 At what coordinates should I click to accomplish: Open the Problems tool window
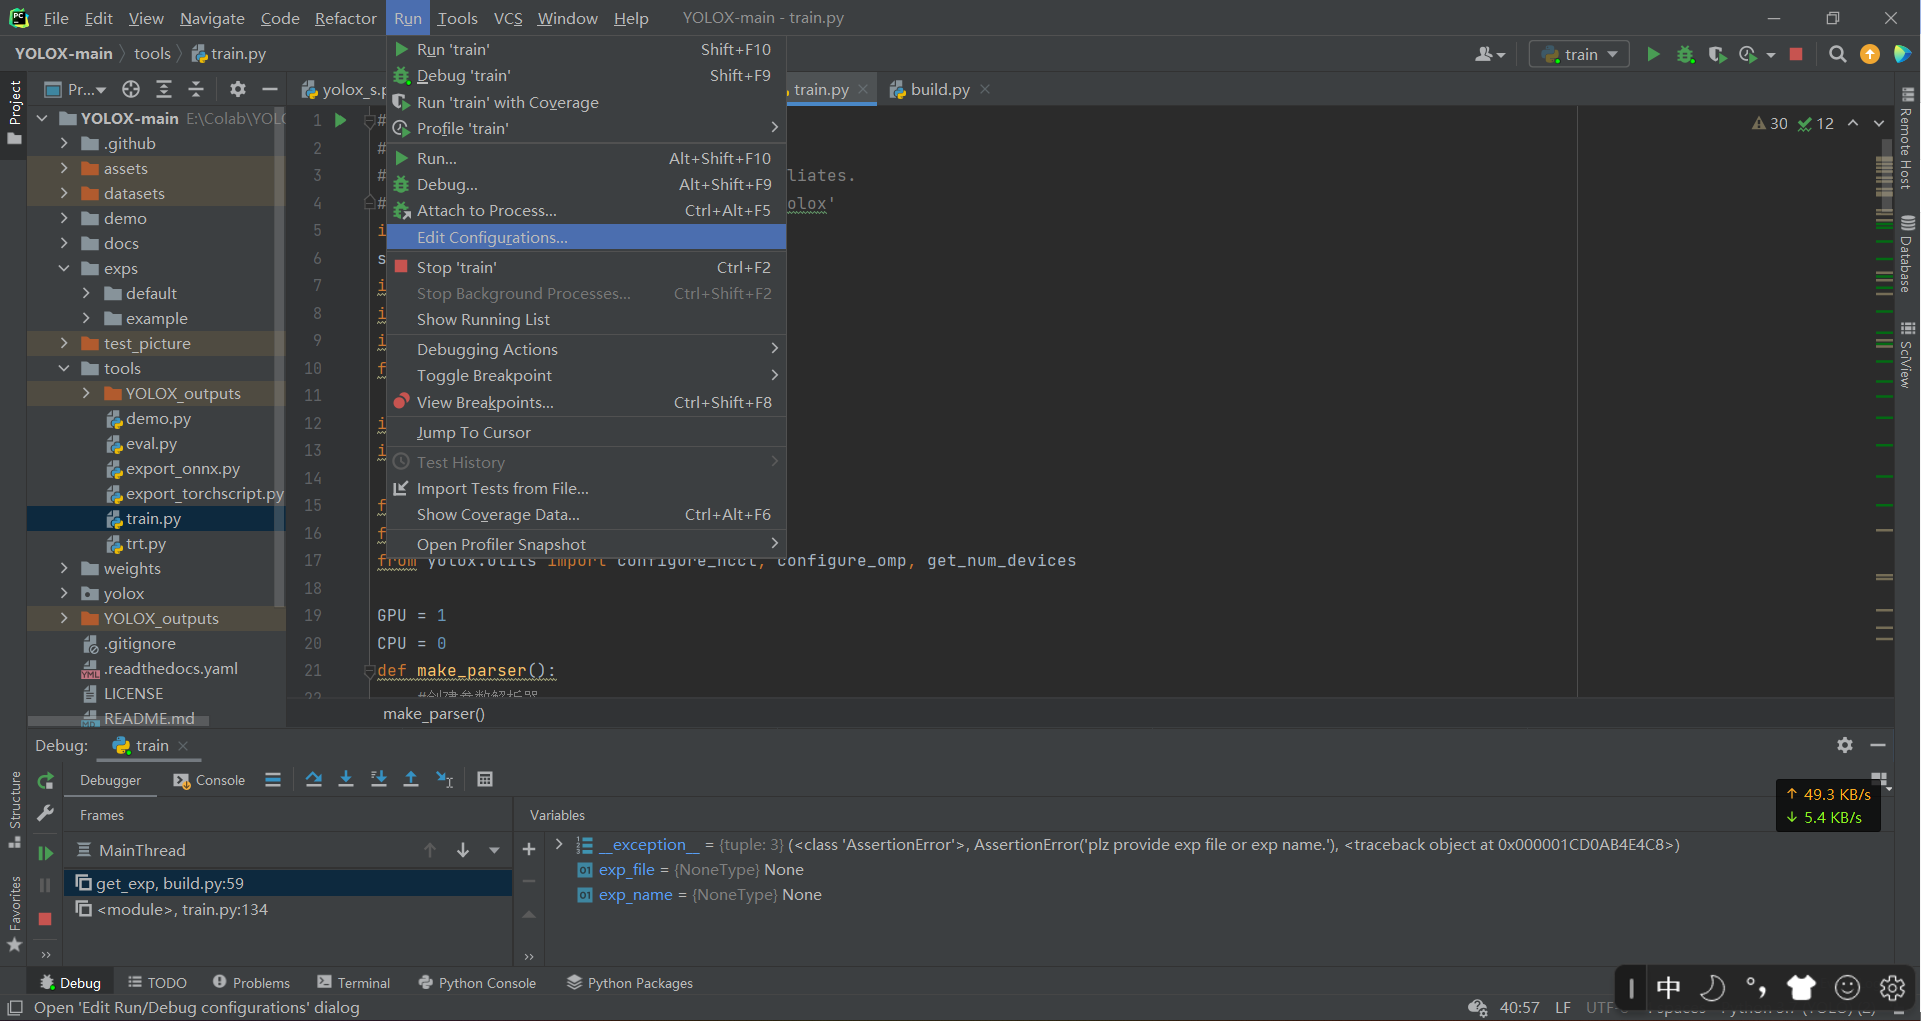click(251, 983)
